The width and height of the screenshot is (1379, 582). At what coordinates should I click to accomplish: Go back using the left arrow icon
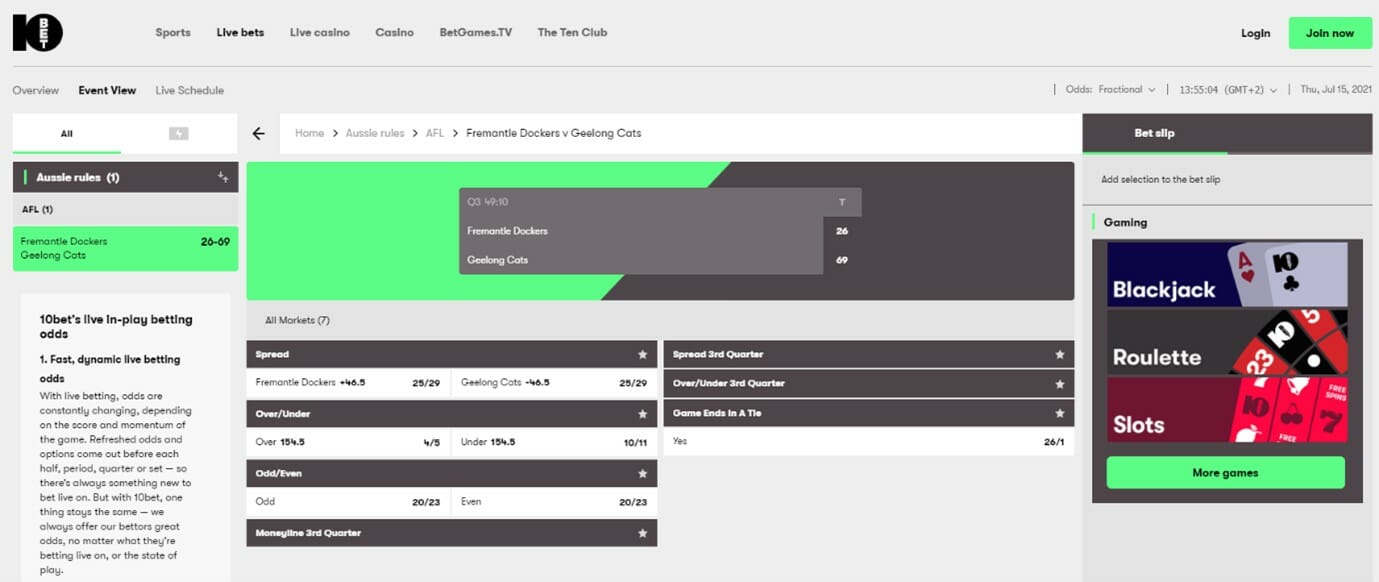(x=259, y=133)
